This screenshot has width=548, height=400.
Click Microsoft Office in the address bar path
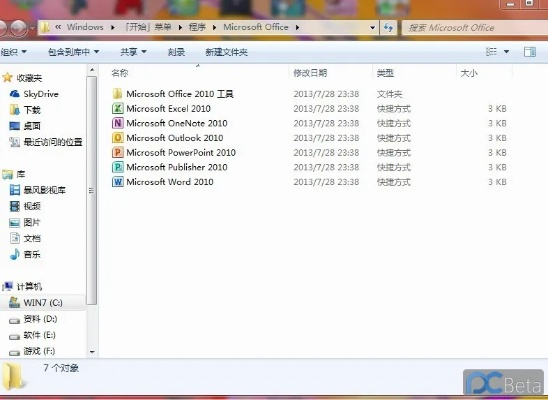coord(256,27)
